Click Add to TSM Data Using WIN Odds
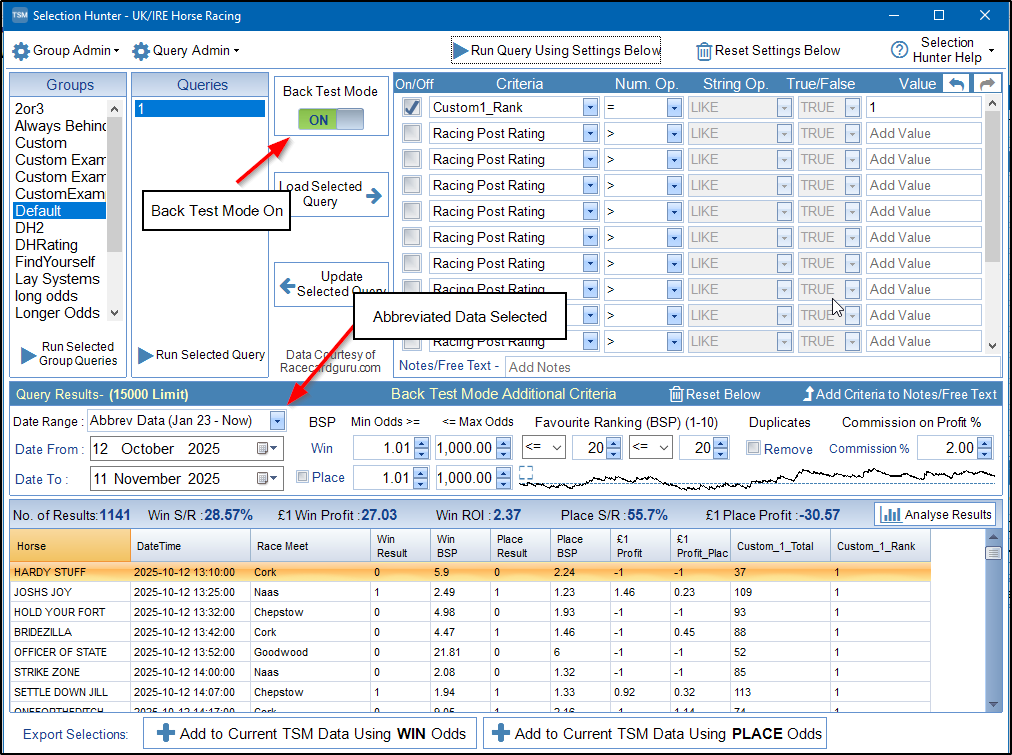The width and height of the screenshot is (1012, 755). coord(310,733)
